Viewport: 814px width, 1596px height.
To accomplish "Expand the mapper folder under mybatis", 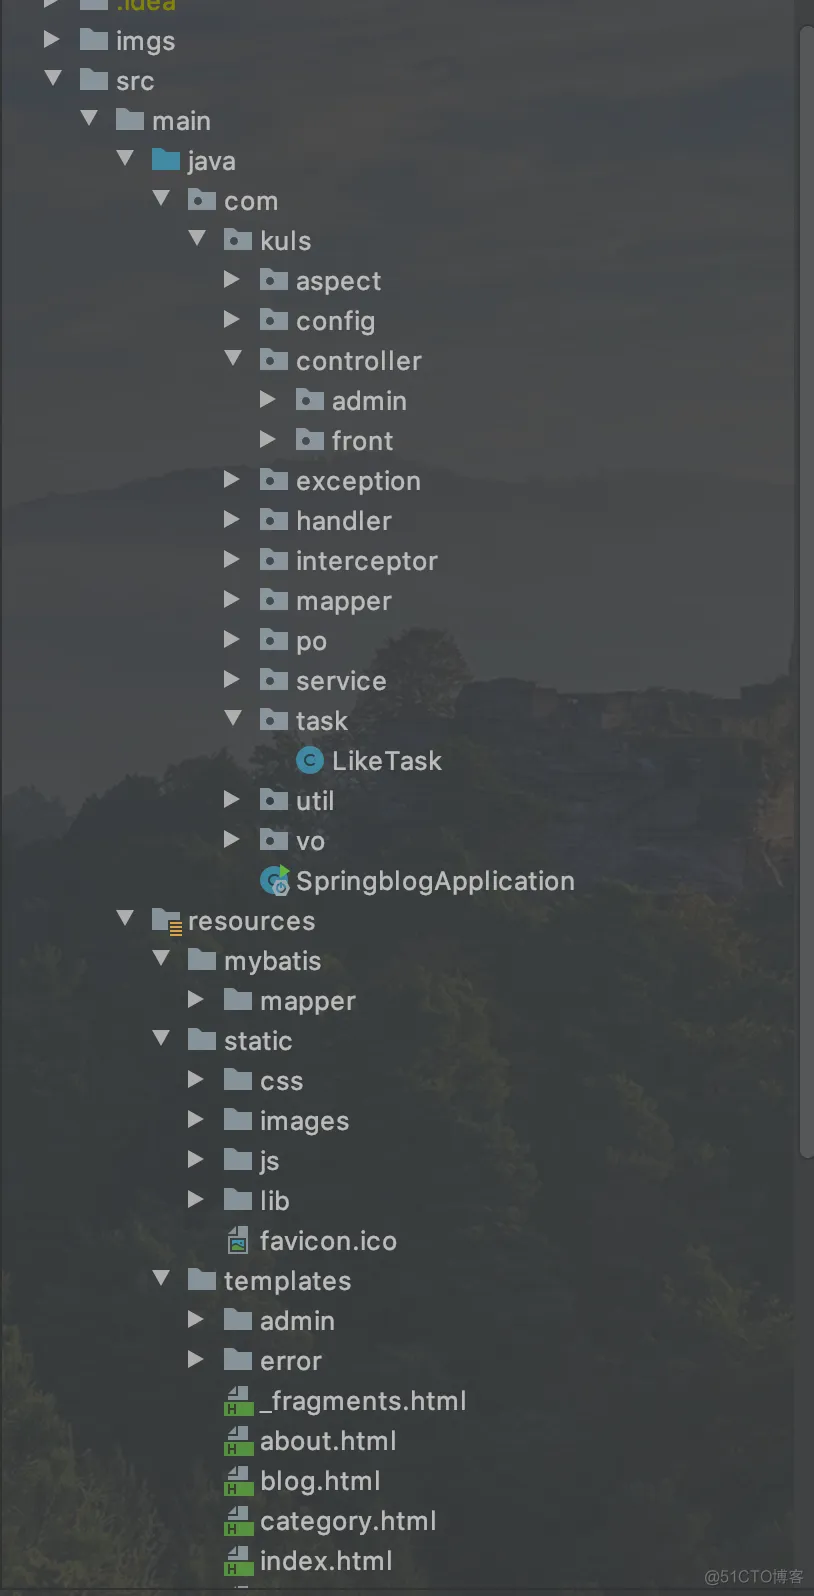I will point(196,1000).
